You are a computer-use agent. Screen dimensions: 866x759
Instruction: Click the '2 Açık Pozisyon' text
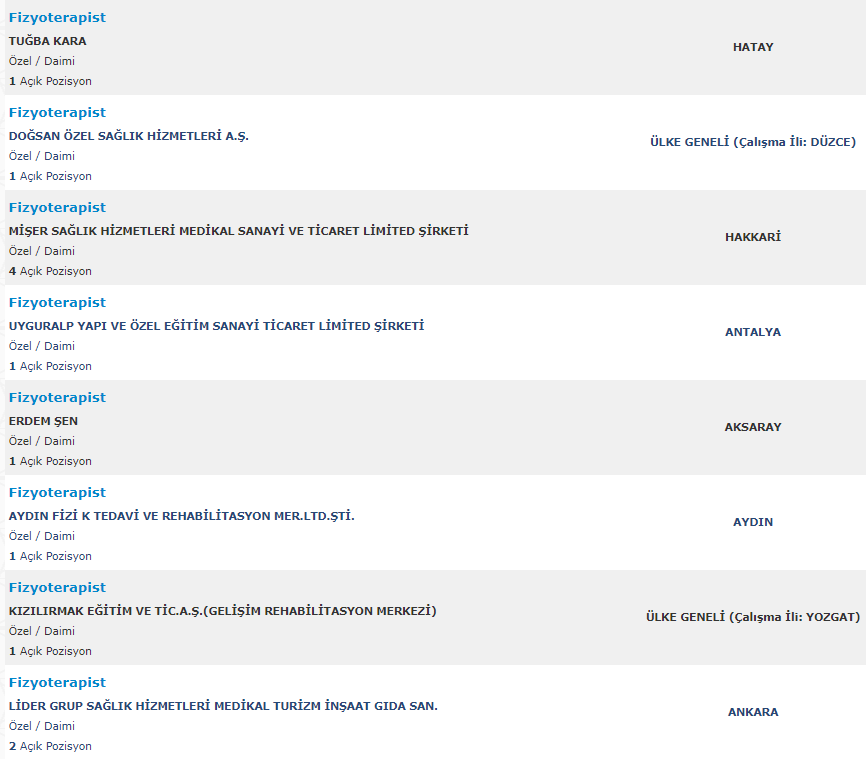50,746
